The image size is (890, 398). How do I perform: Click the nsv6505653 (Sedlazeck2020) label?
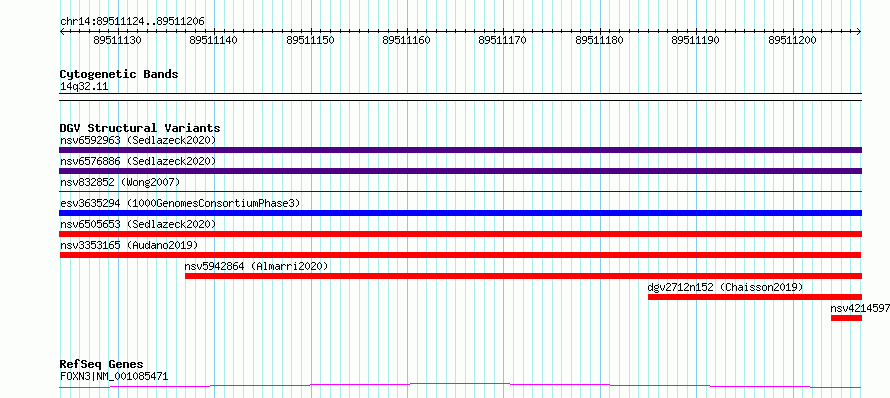[138, 224]
